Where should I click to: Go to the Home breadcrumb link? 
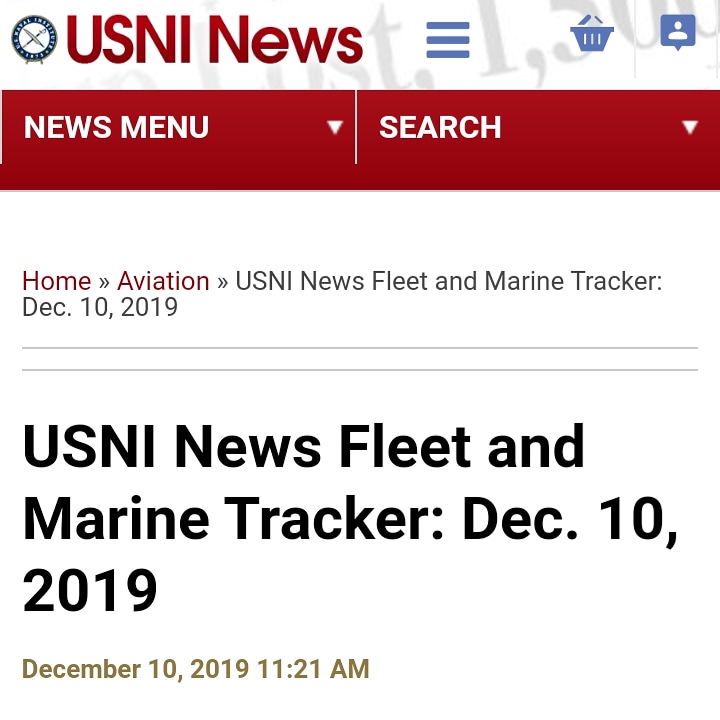(x=56, y=281)
